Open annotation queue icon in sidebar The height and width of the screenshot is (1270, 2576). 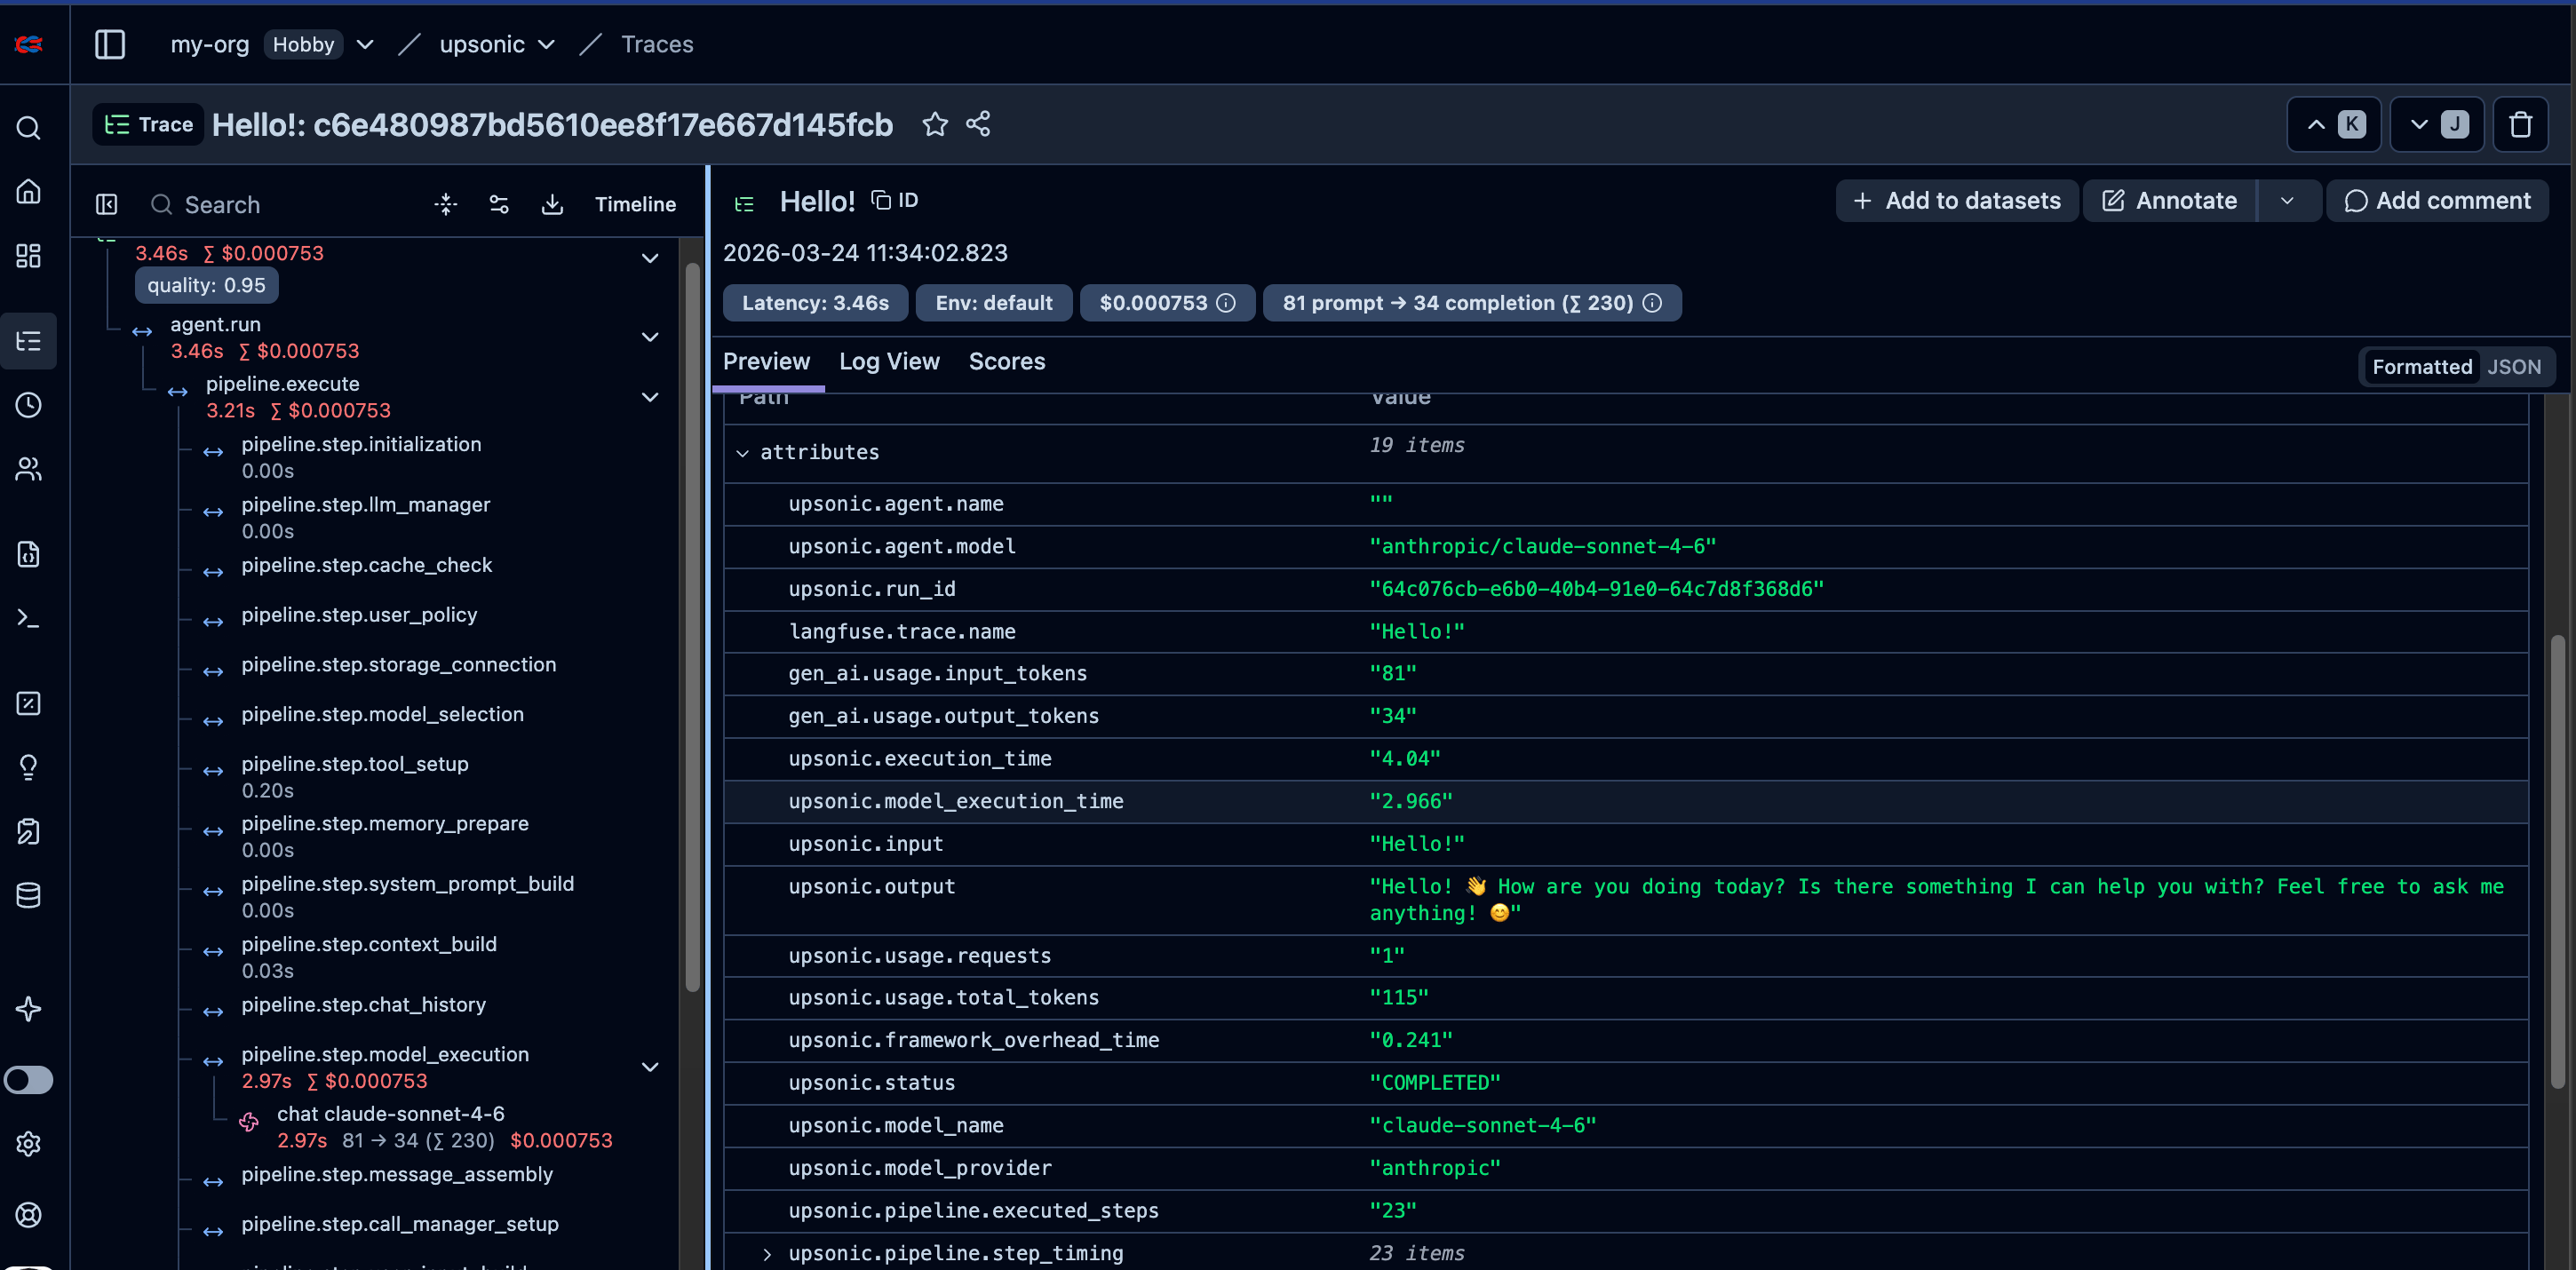(x=29, y=831)
